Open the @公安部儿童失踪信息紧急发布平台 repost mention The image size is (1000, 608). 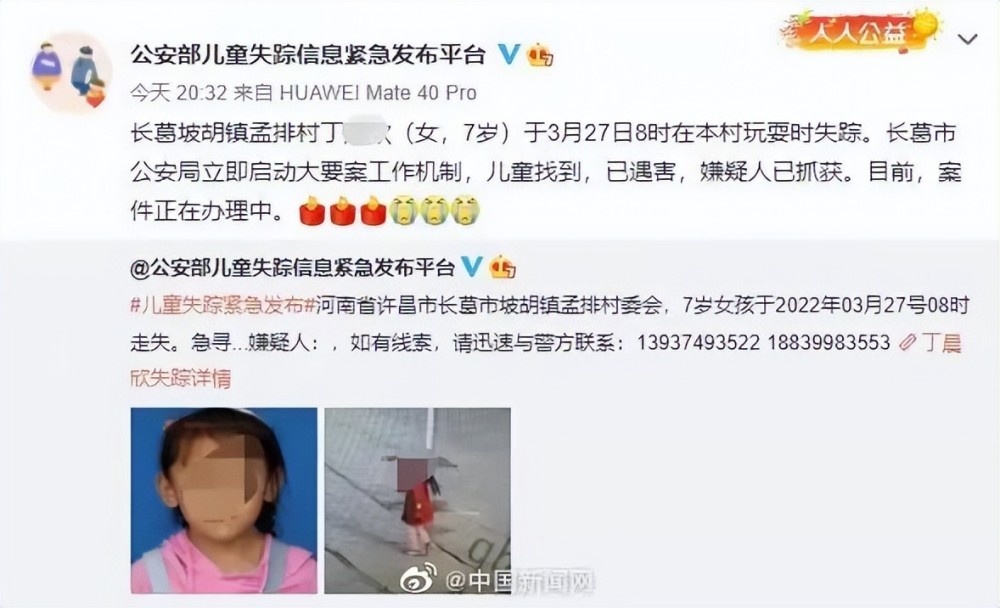tap(292, 267)
